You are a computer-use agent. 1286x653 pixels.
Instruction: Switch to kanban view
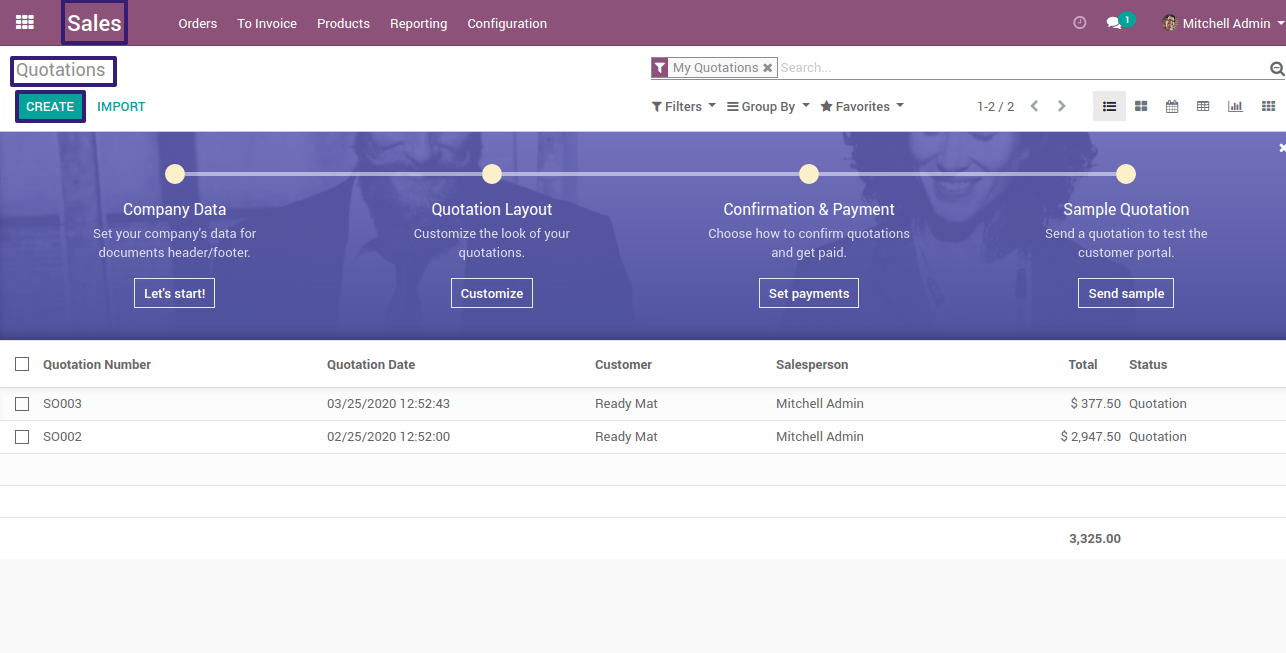pyautogui.click(x=1141, y=106)
